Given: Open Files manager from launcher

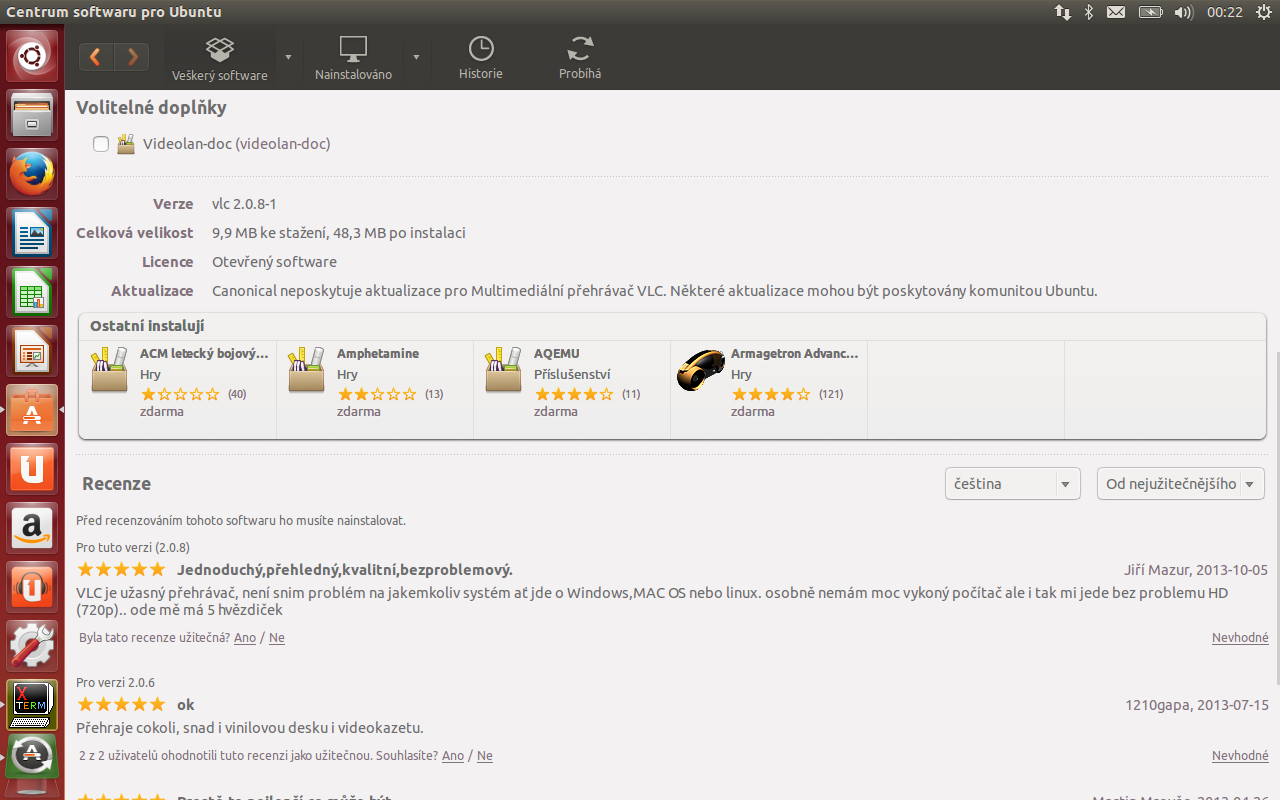Looking at the screenshot, I should coord(32,115).
